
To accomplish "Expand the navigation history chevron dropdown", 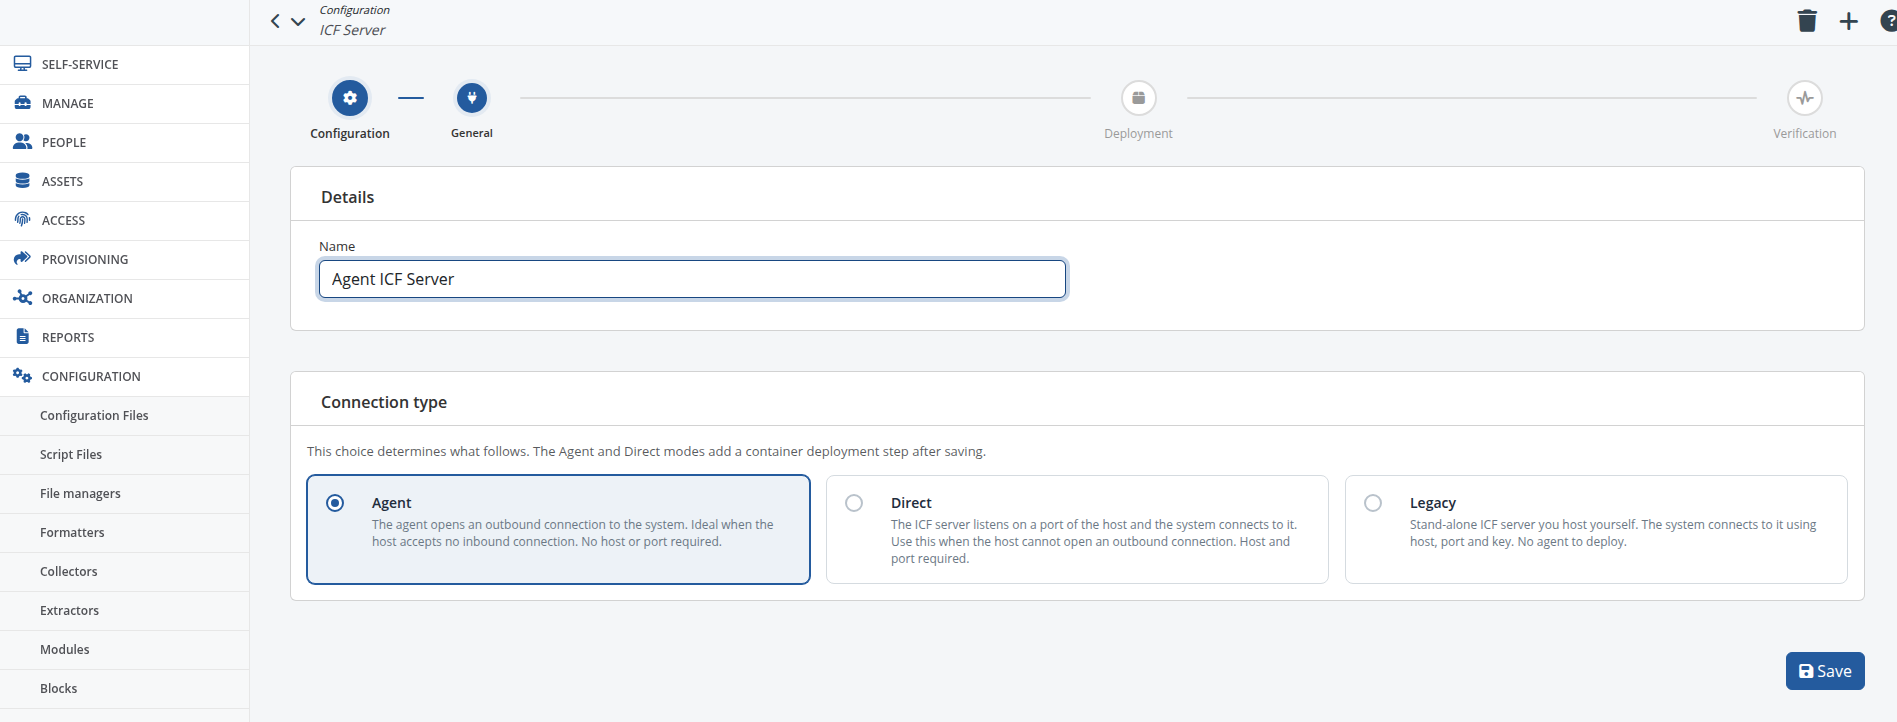I will (298, 21).
